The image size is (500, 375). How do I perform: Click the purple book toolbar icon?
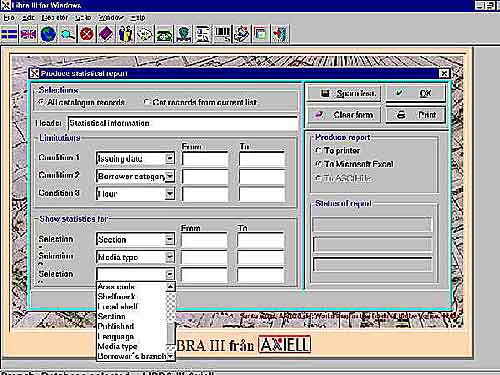106,34
